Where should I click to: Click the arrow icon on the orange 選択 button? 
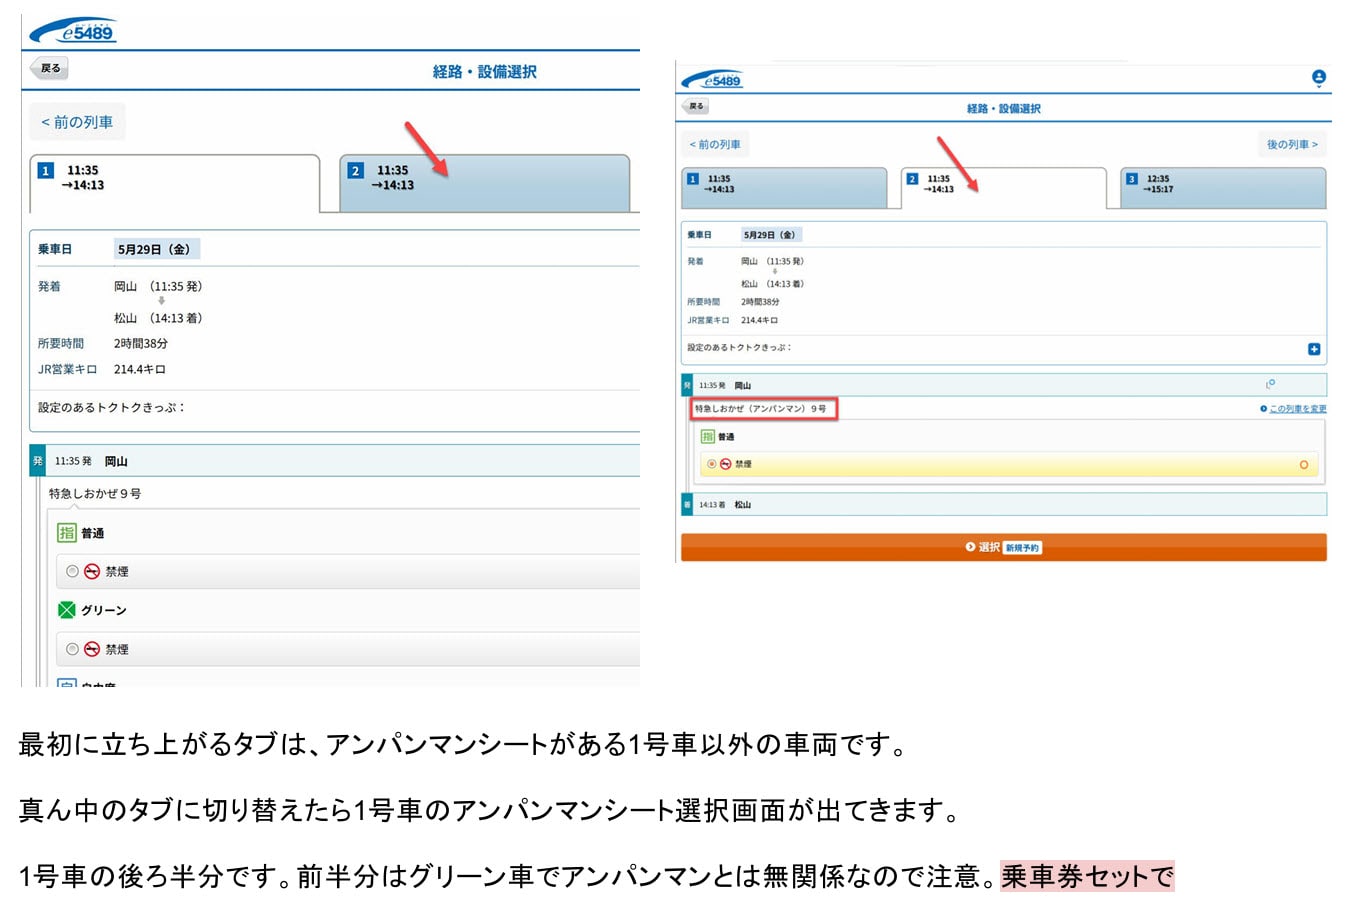(x=970, y=547)
